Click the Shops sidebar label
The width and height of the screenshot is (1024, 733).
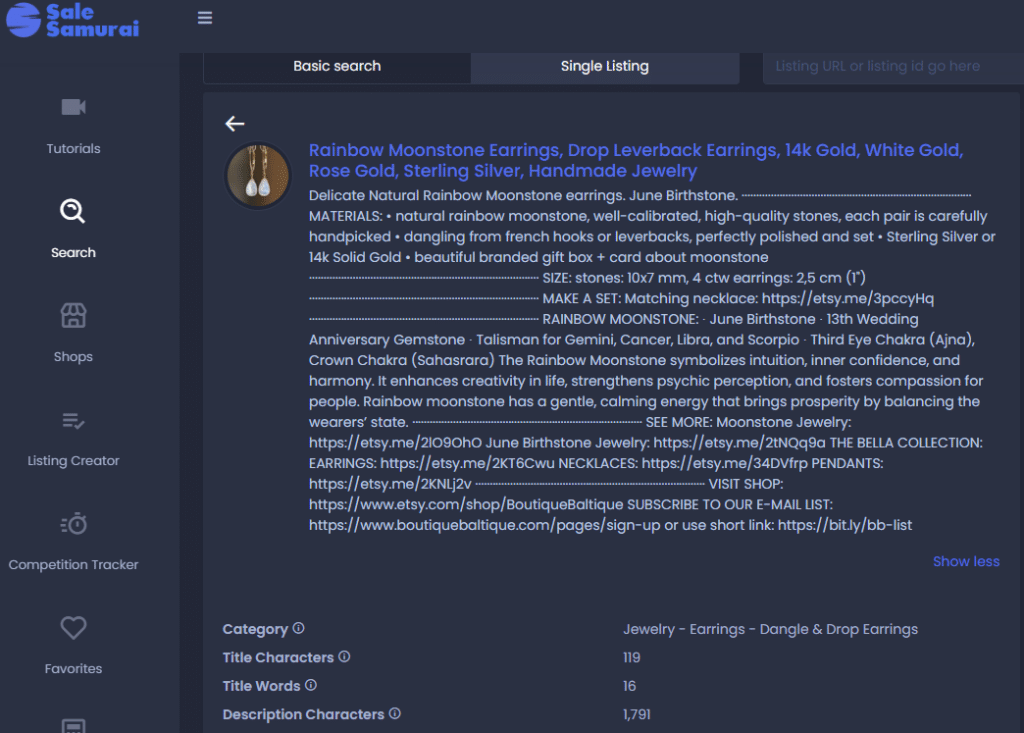click(x=73, y=357)
